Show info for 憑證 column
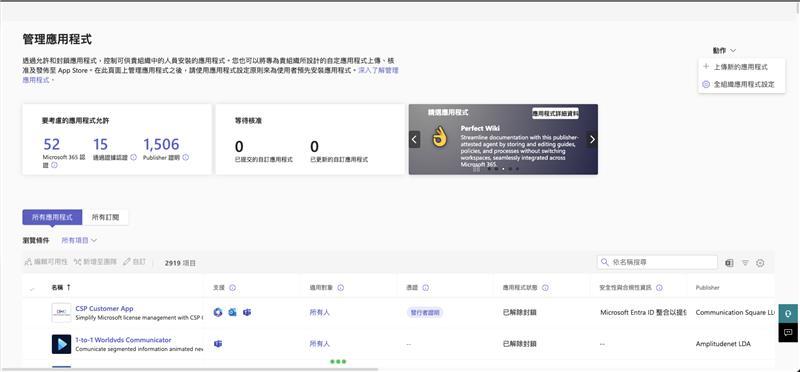 click(x=426, y=288)
